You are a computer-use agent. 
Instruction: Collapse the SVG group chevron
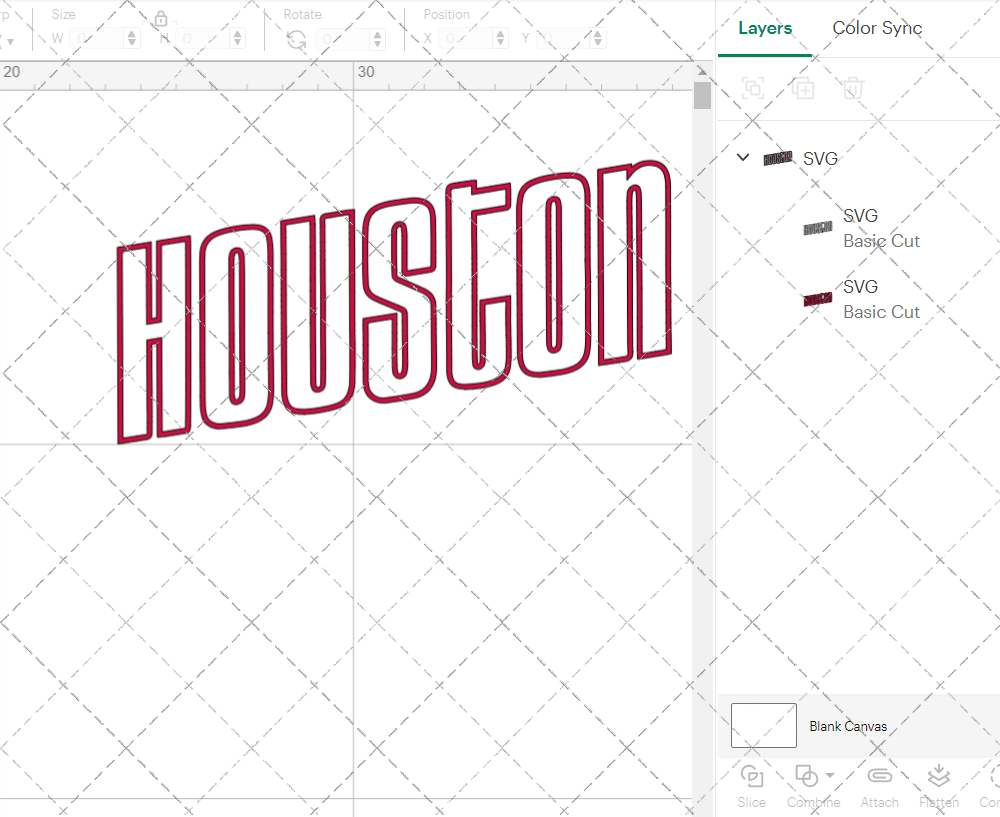(742, 157)
